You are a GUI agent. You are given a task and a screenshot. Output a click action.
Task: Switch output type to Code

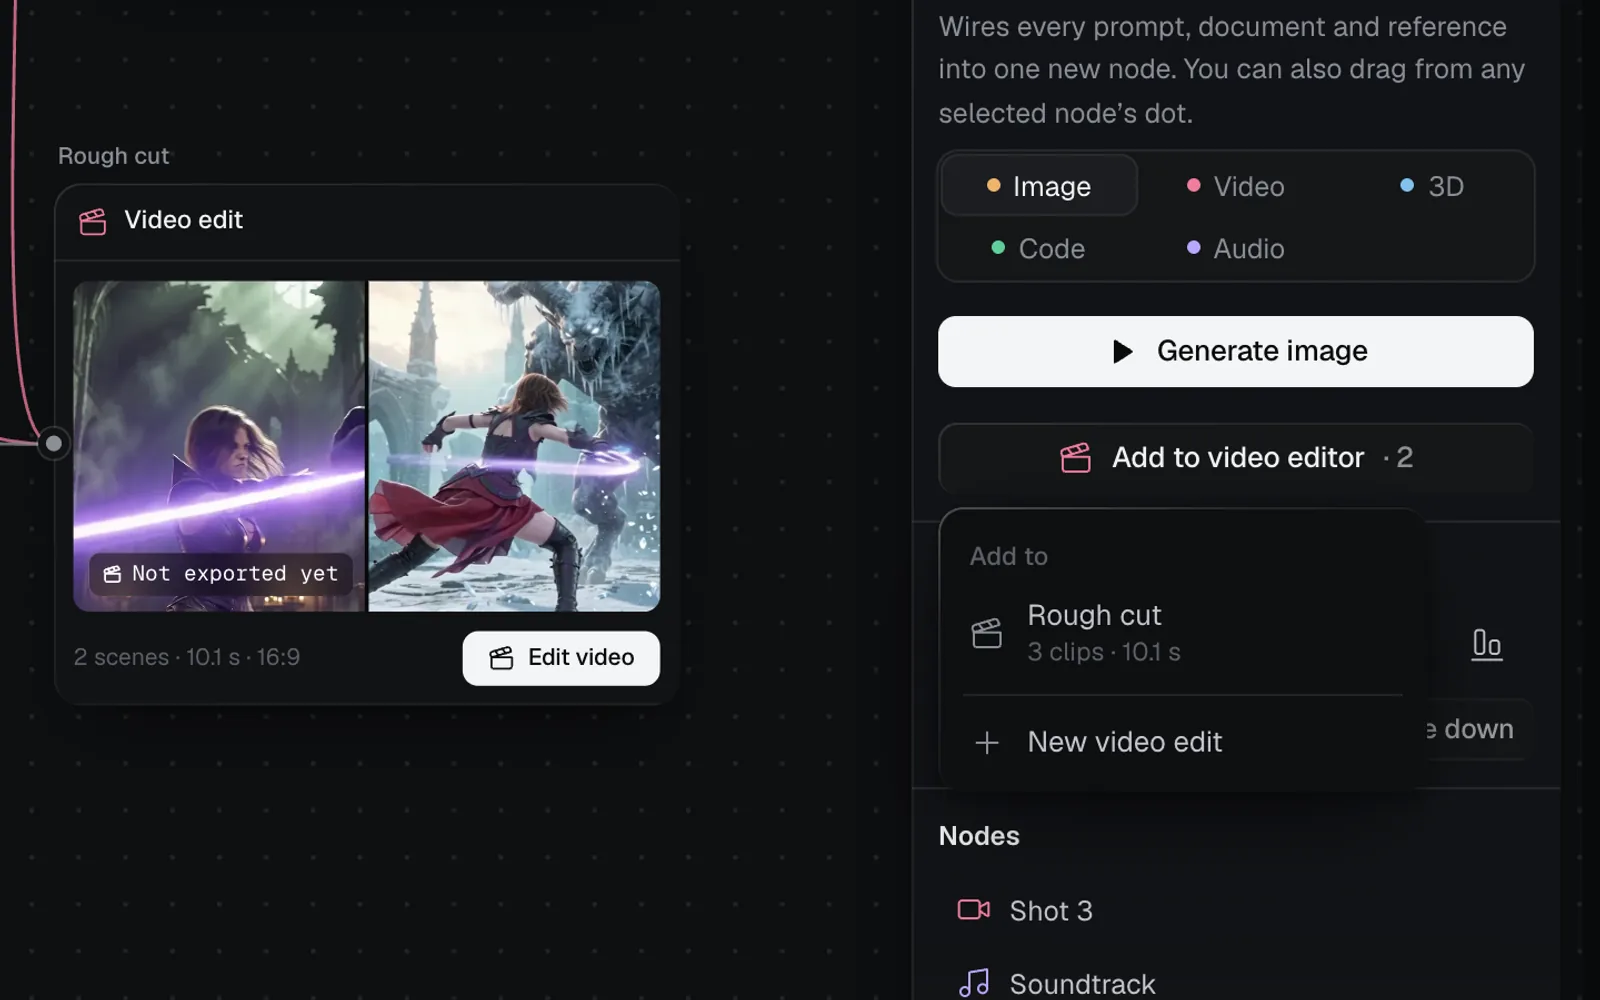(1038, 248)
